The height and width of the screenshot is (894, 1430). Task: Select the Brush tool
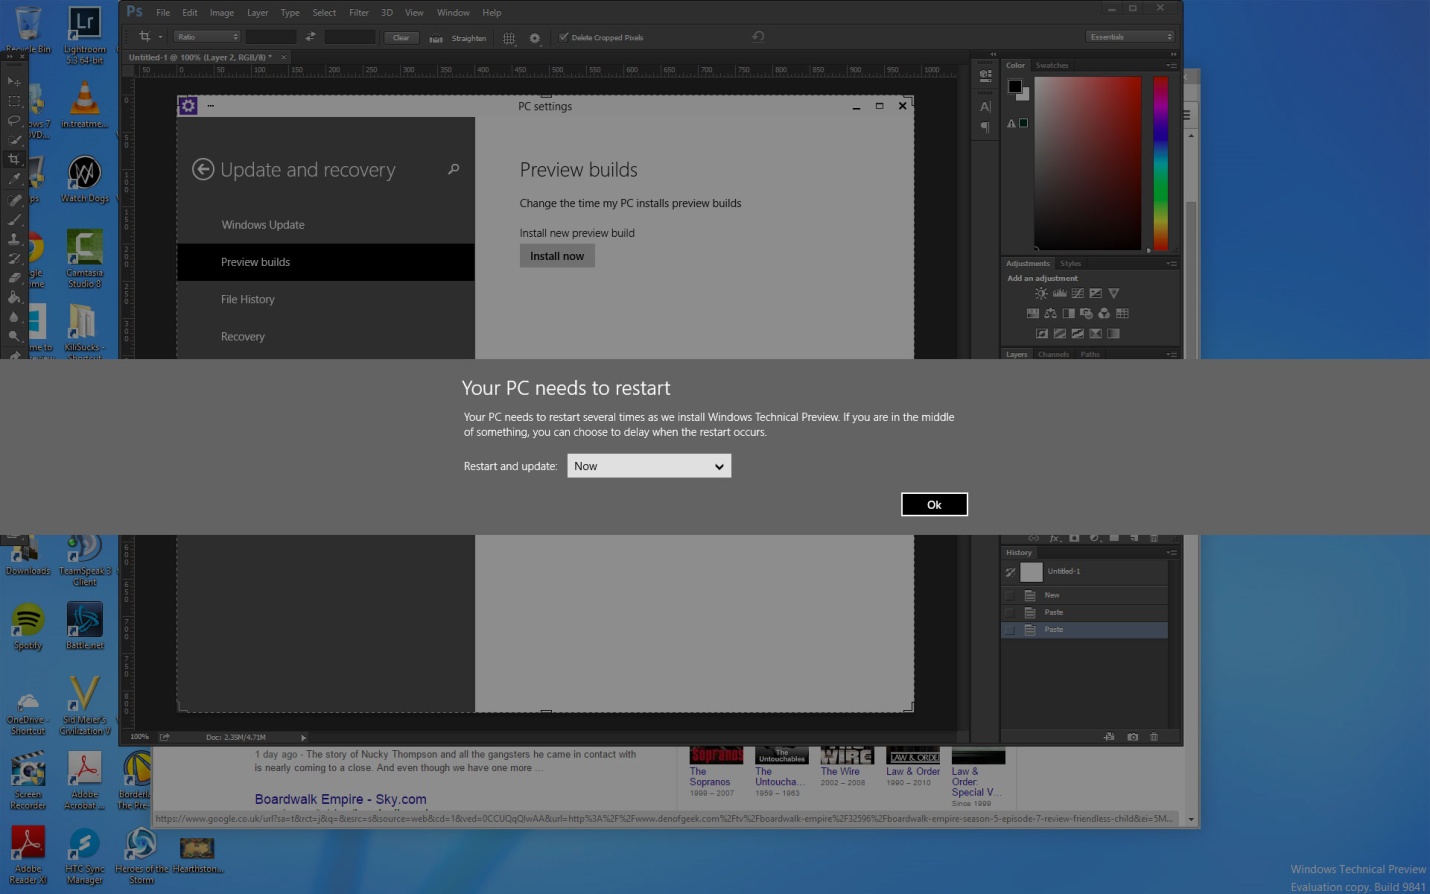click(14, 219)
